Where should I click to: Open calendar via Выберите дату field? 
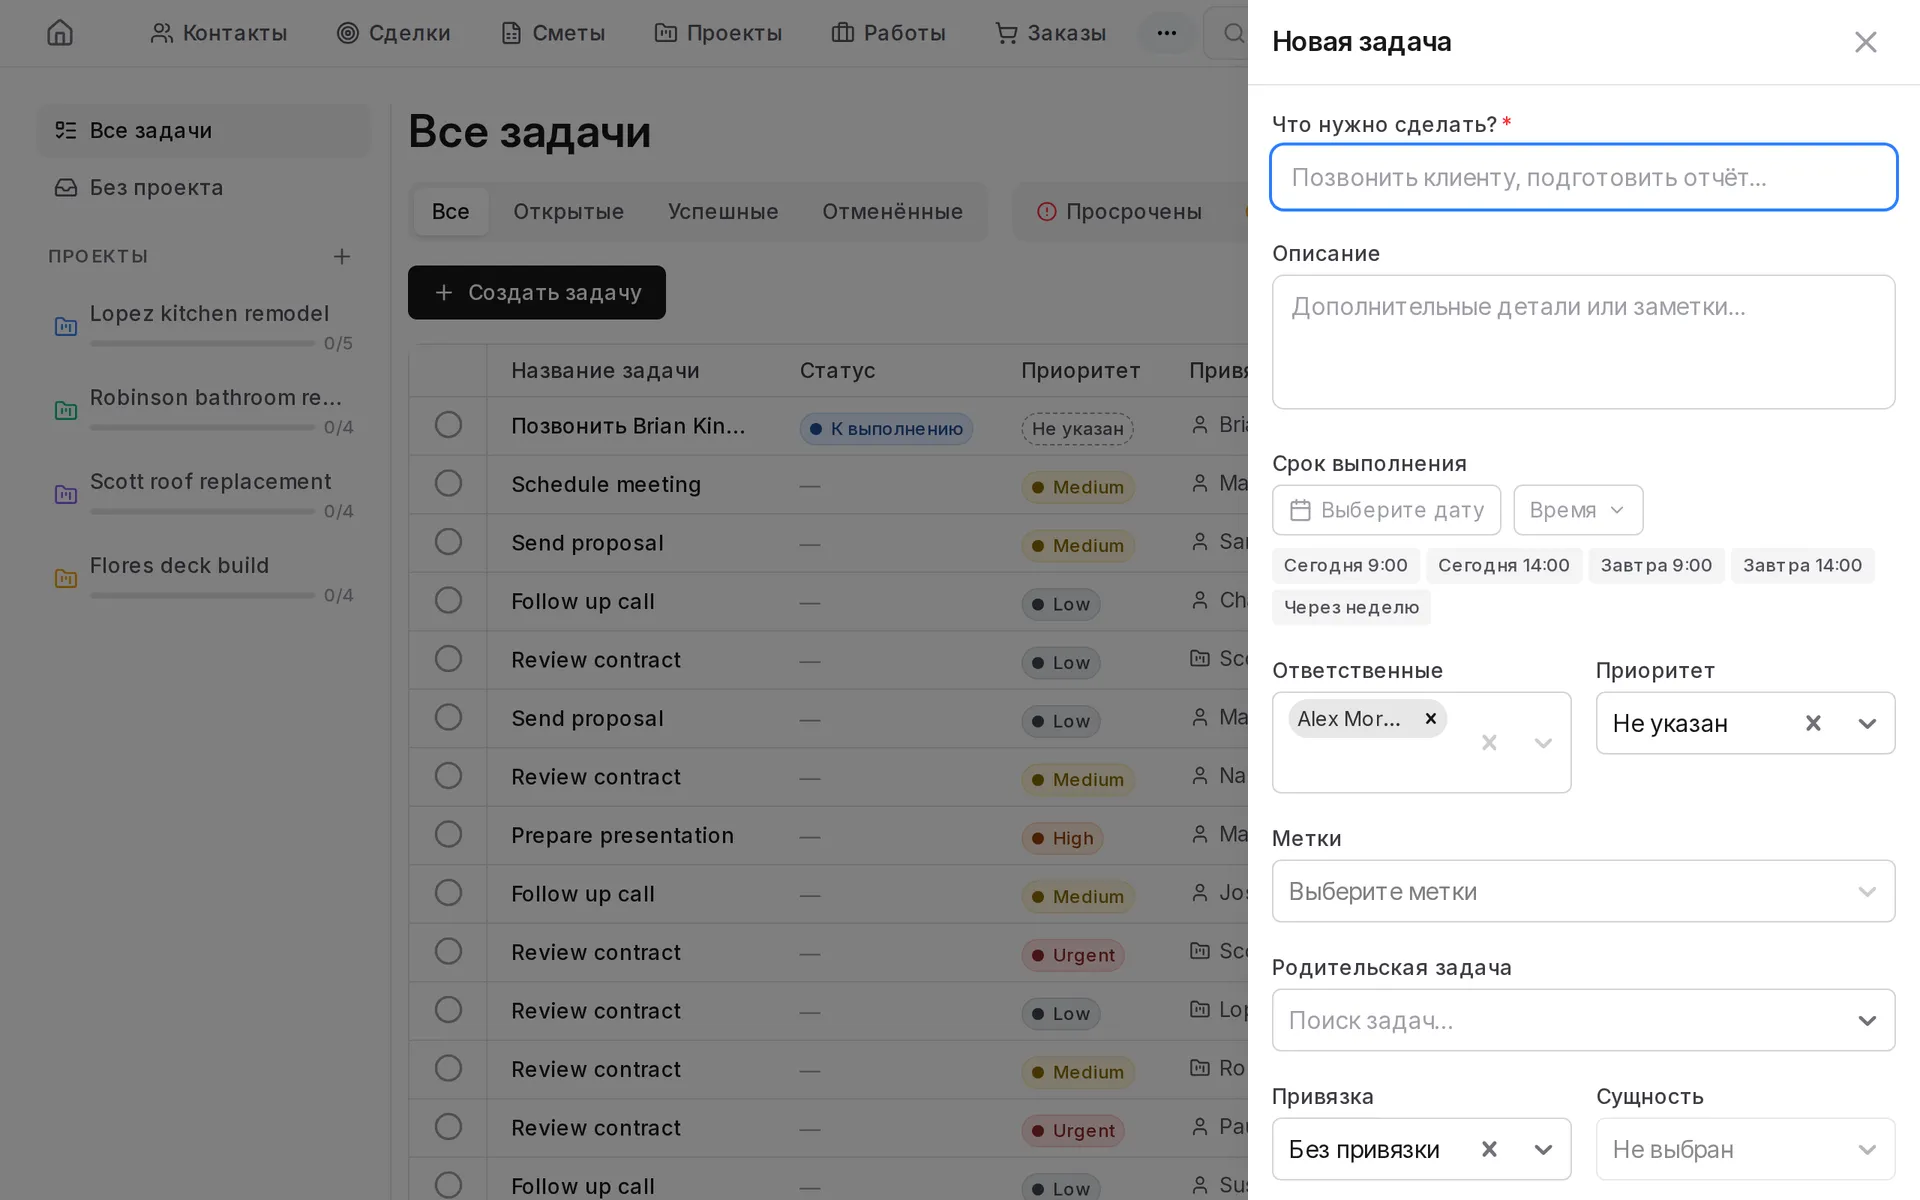[x=1386, y=510]
